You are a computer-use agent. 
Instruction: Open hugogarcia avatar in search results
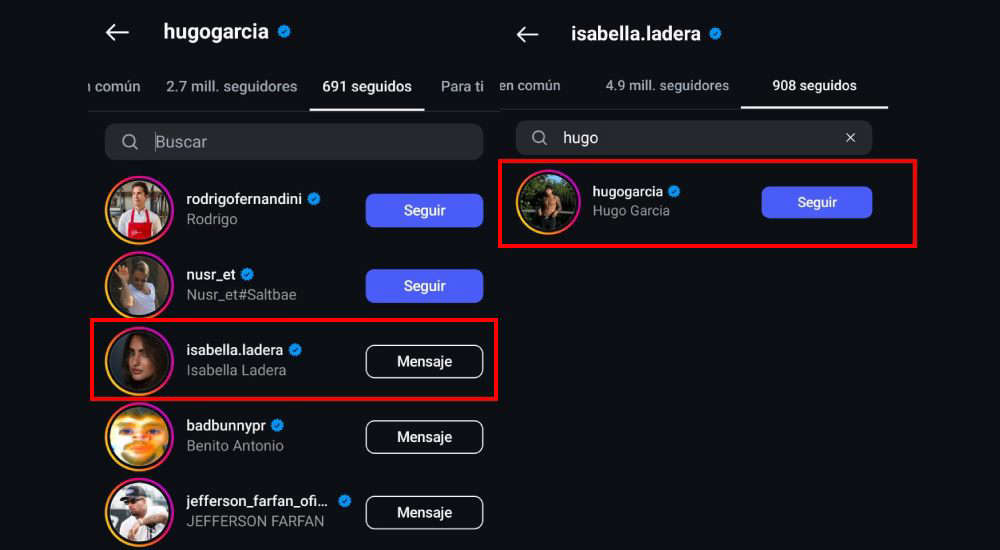(548, 202)
